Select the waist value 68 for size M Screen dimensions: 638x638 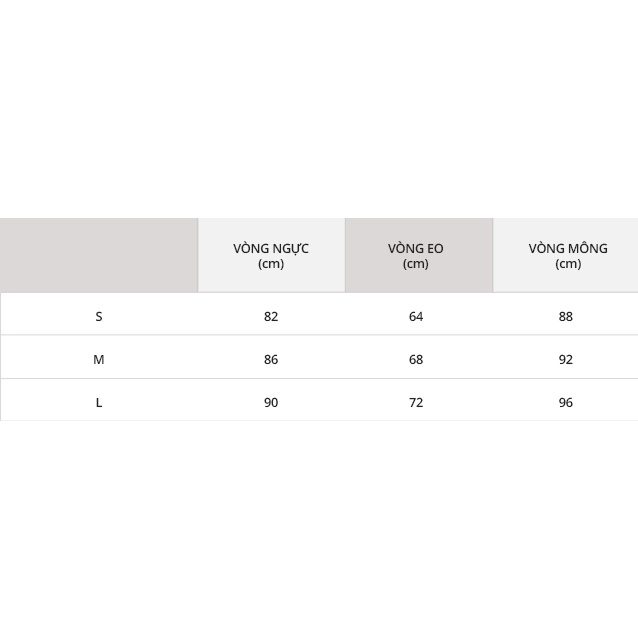(x=416, y=359)
